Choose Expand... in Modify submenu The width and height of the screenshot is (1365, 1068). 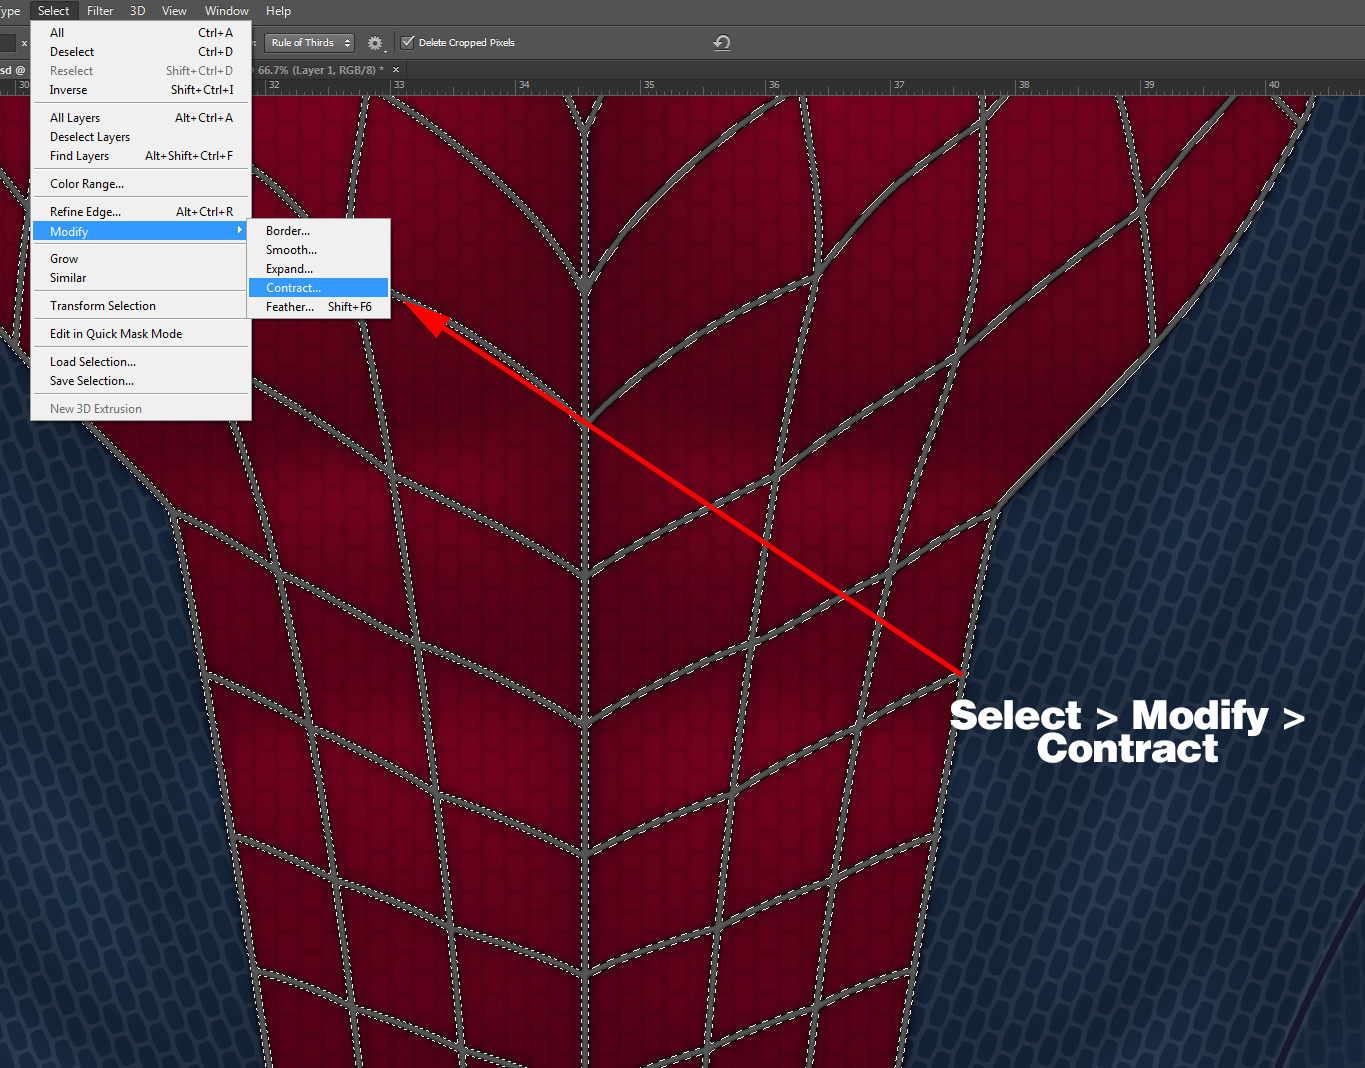pos(318,269)
